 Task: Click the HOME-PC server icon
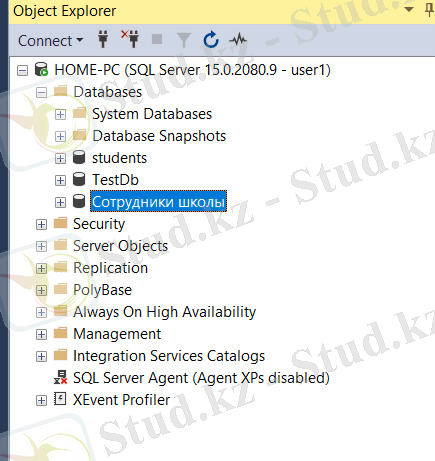tap(42, 69)
